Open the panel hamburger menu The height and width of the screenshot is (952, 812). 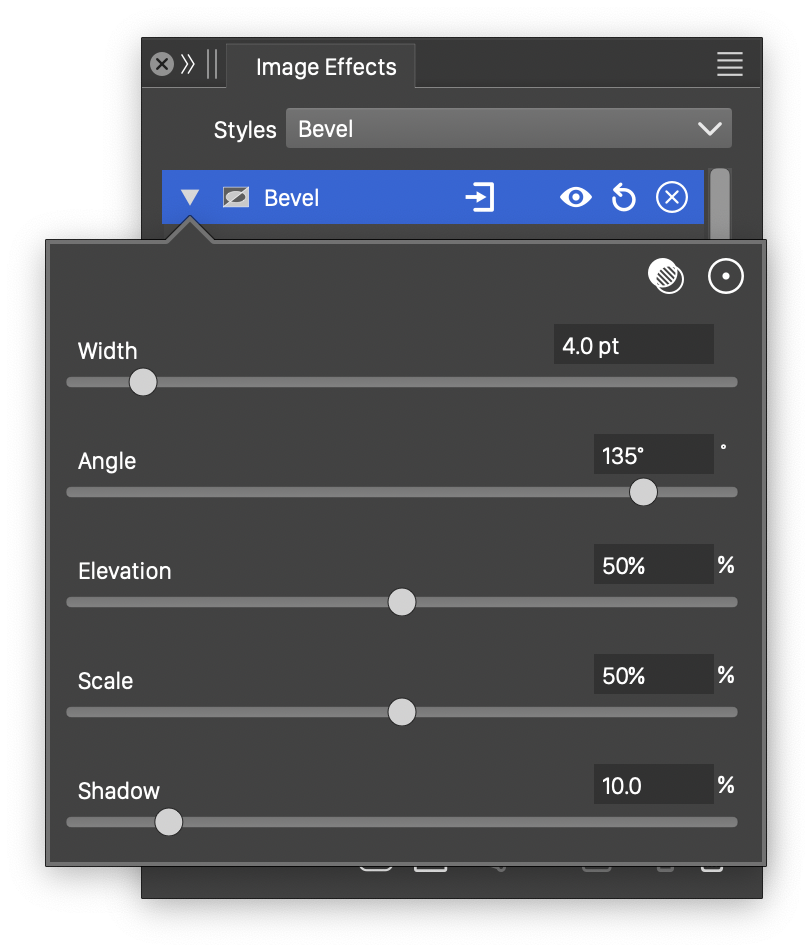click(730, 65)
